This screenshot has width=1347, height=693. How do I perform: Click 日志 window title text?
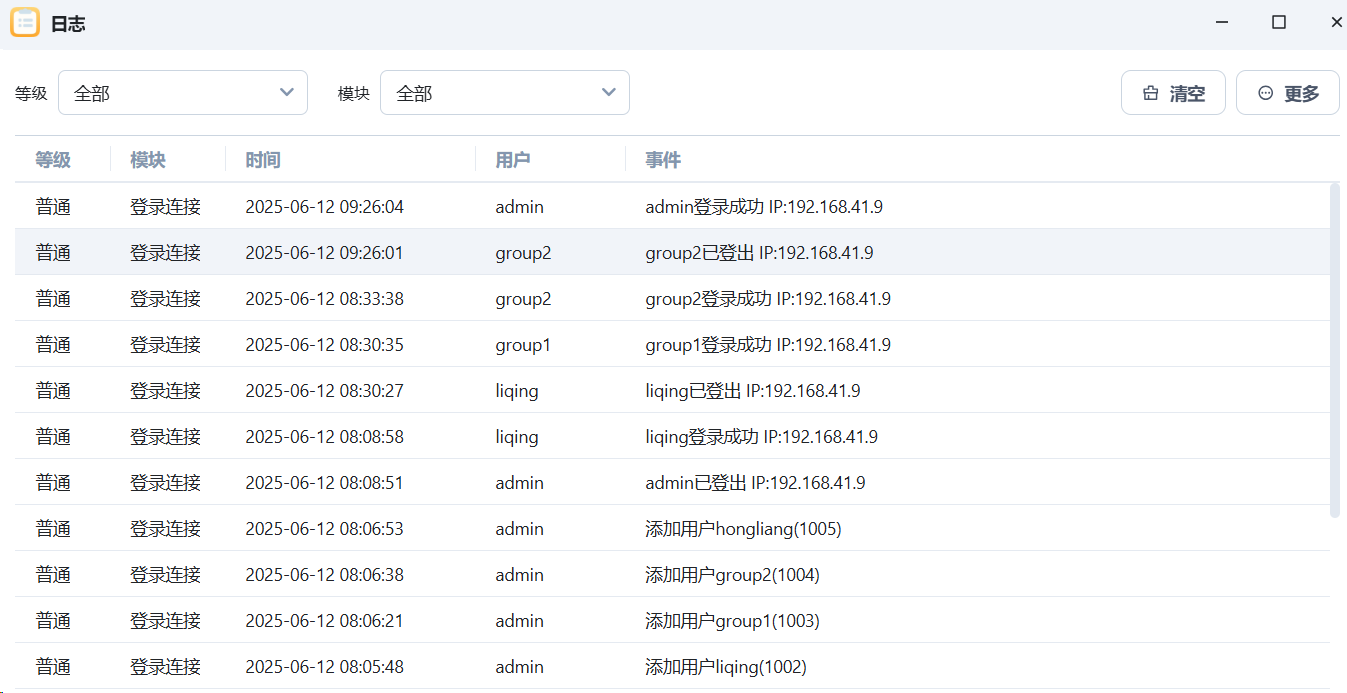point(68,23)
